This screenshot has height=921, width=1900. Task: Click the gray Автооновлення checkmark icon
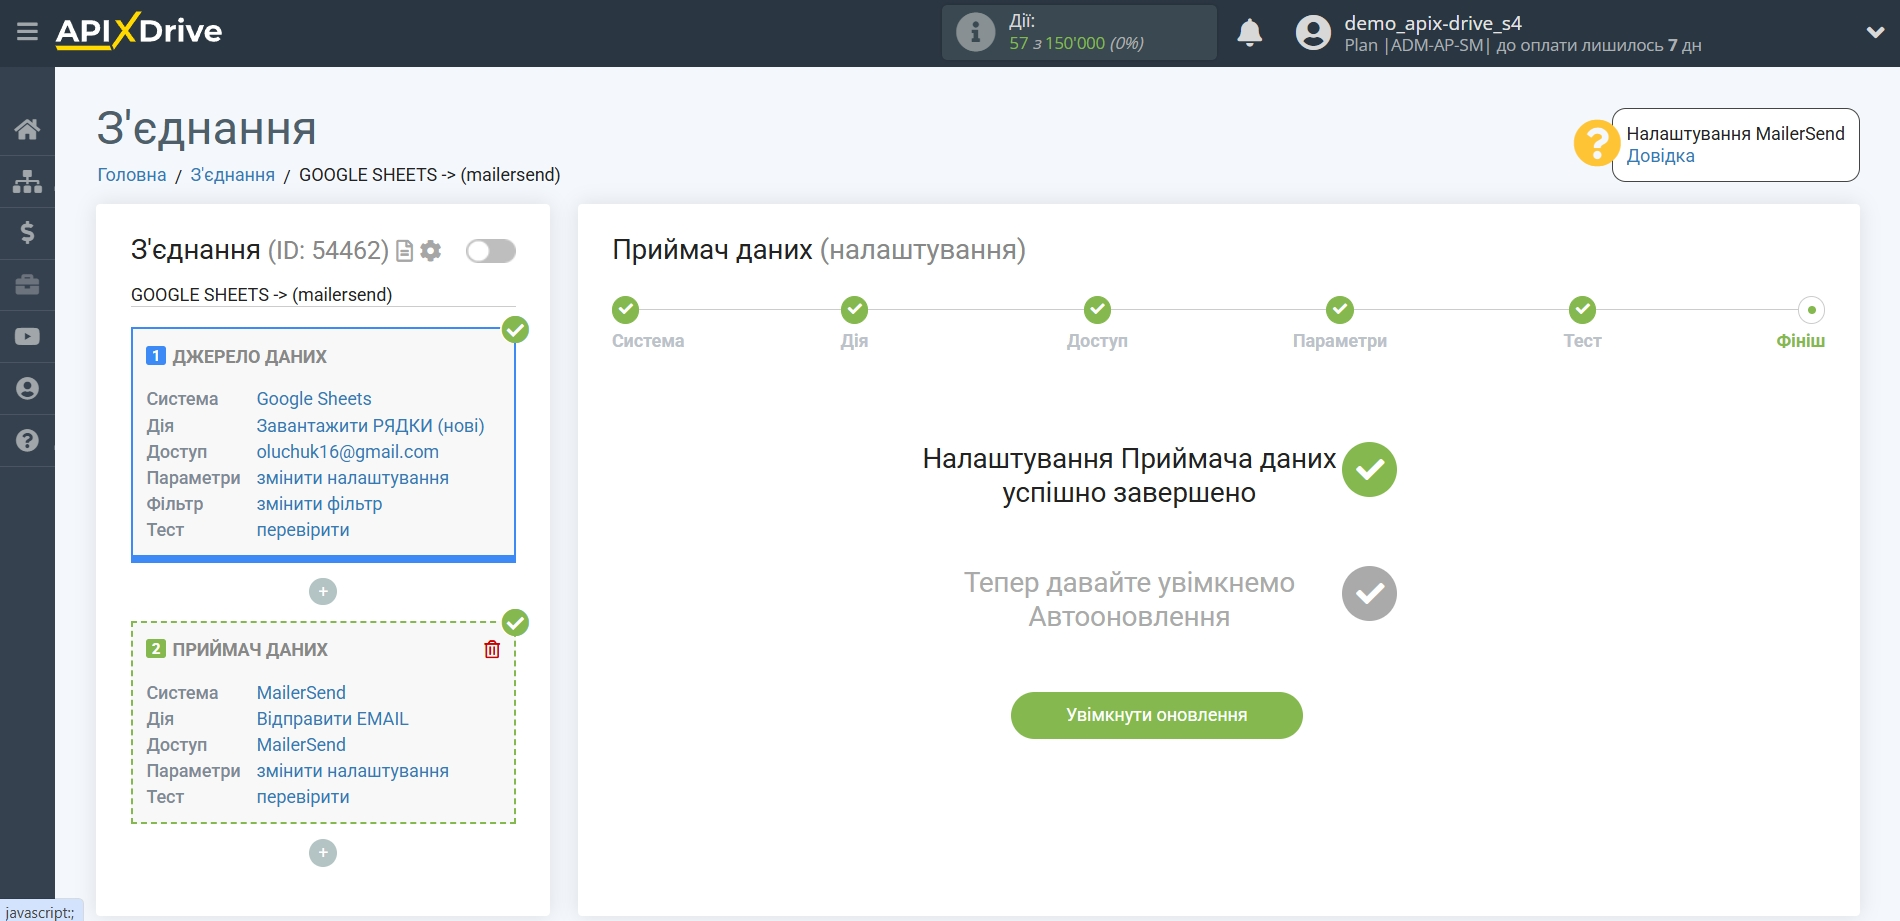coord(1369,594)
